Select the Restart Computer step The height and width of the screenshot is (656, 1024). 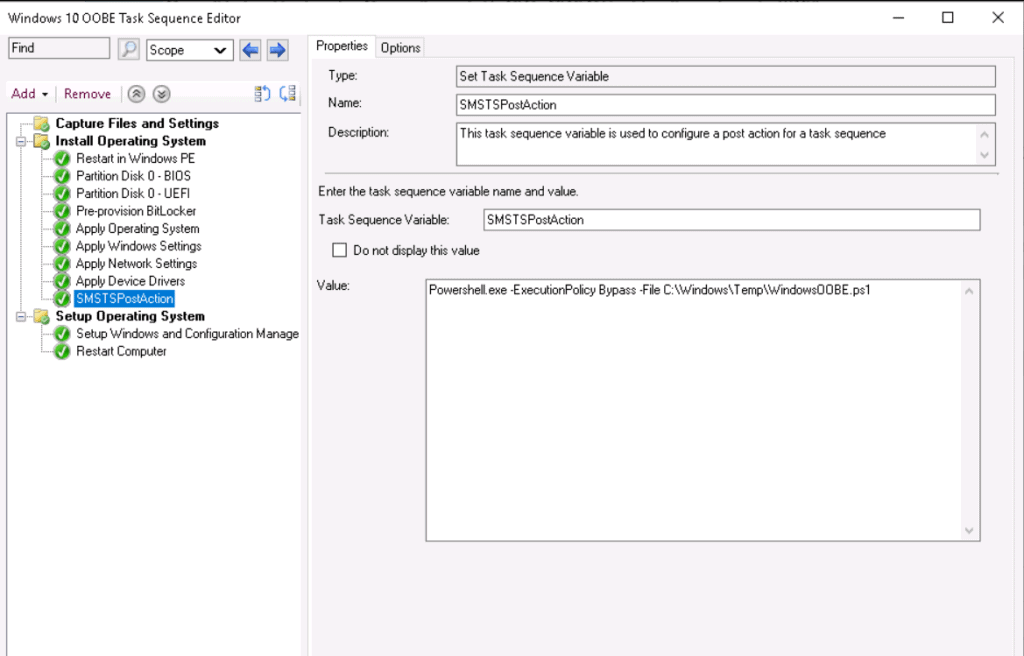pos(121,352)
